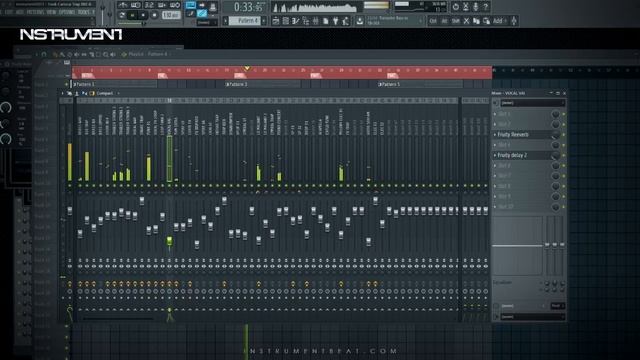
Task: Open the OPTIONS menu
Action: tap(67, 12)
